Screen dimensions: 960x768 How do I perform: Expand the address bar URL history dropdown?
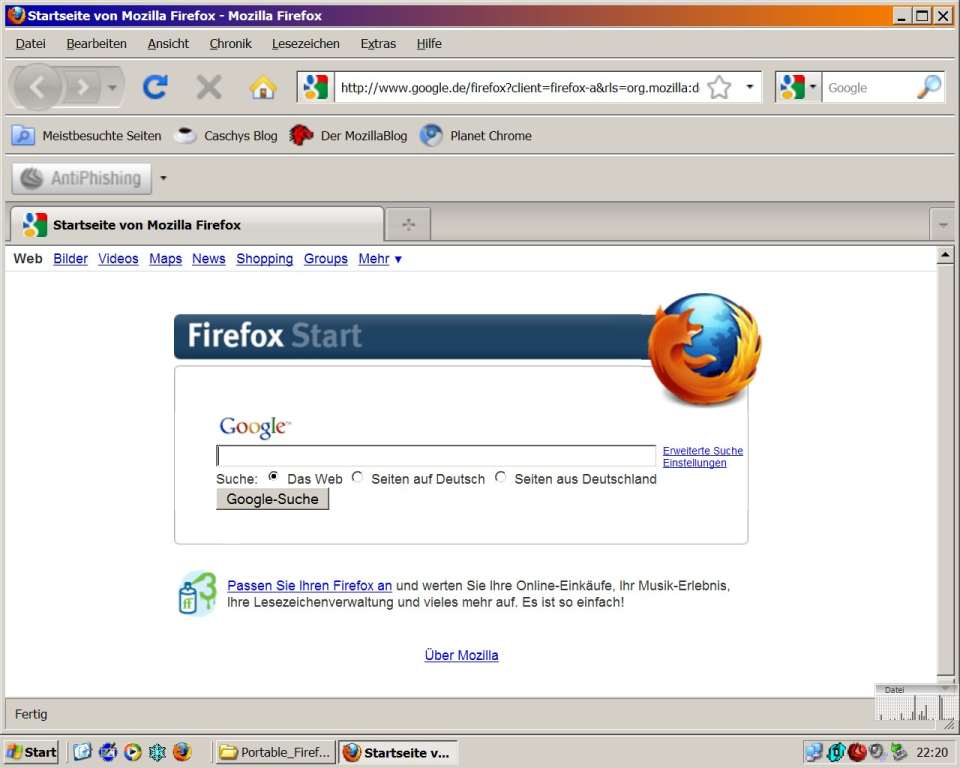pyautogui.click(x=749, y=87)
